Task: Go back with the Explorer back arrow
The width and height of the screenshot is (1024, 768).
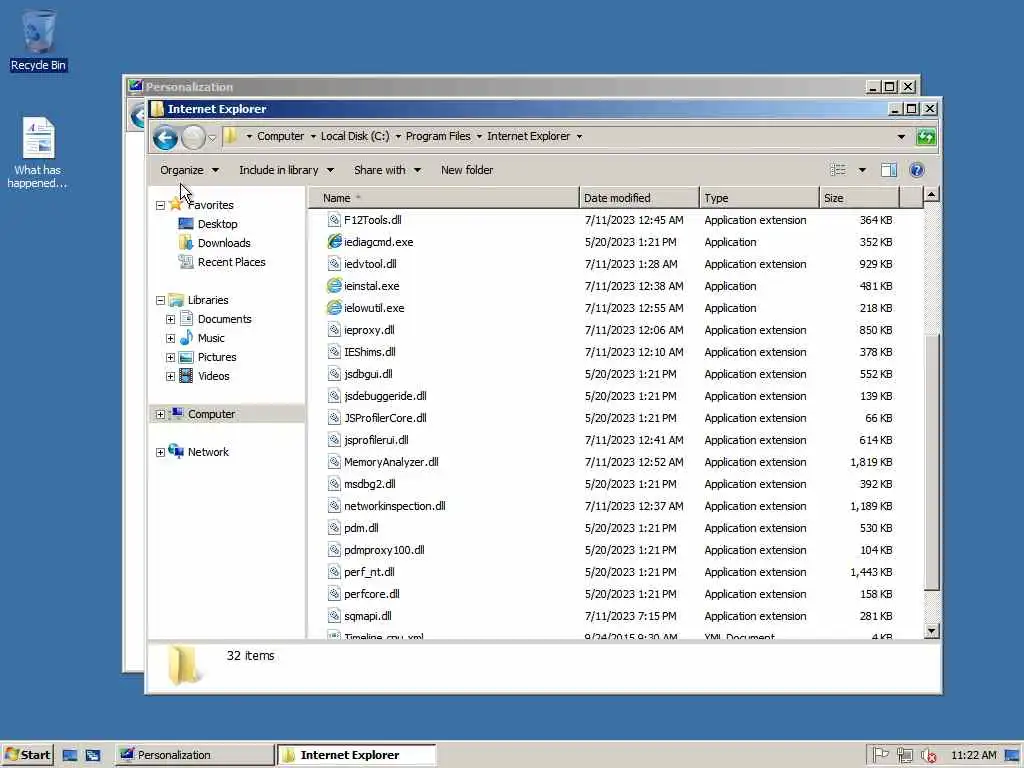Action: [165, 137]
